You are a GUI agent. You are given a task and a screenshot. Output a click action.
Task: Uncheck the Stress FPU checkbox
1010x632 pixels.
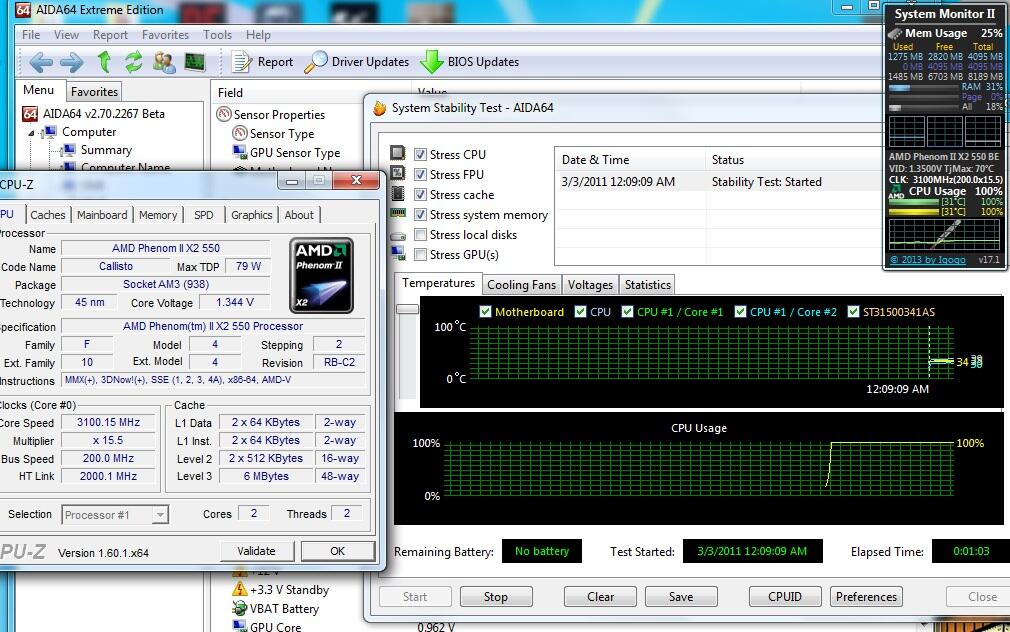[x=421, y=175]
